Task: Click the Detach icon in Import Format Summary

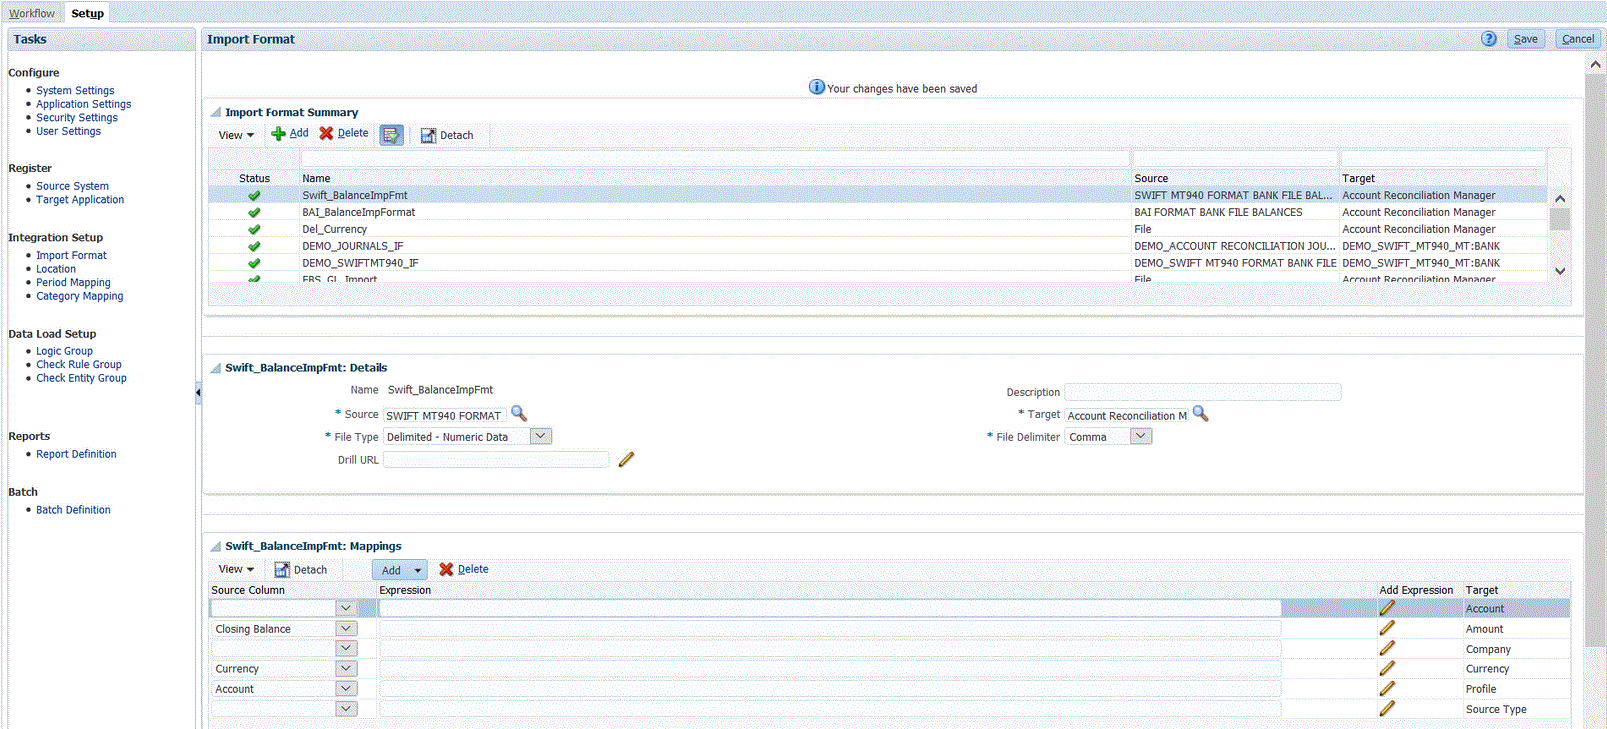Action: pos(428,135)
